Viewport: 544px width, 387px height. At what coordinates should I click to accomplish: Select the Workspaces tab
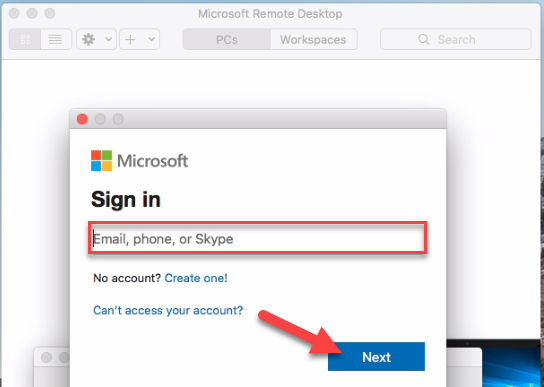[313, 39]
